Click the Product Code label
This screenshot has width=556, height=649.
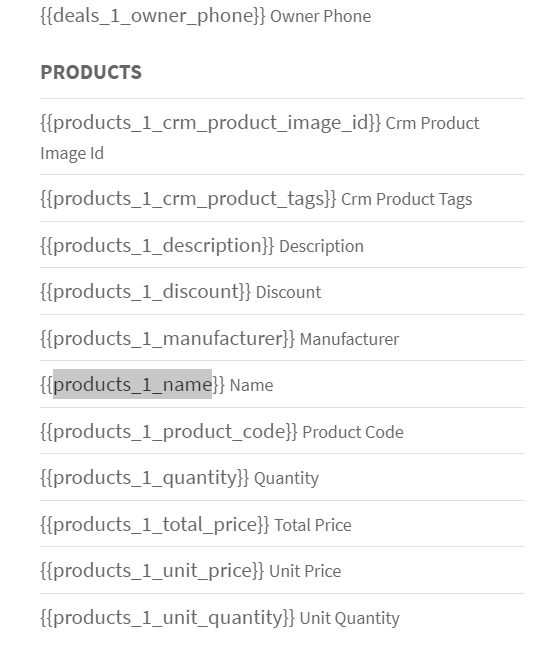(x=353, y=432)
